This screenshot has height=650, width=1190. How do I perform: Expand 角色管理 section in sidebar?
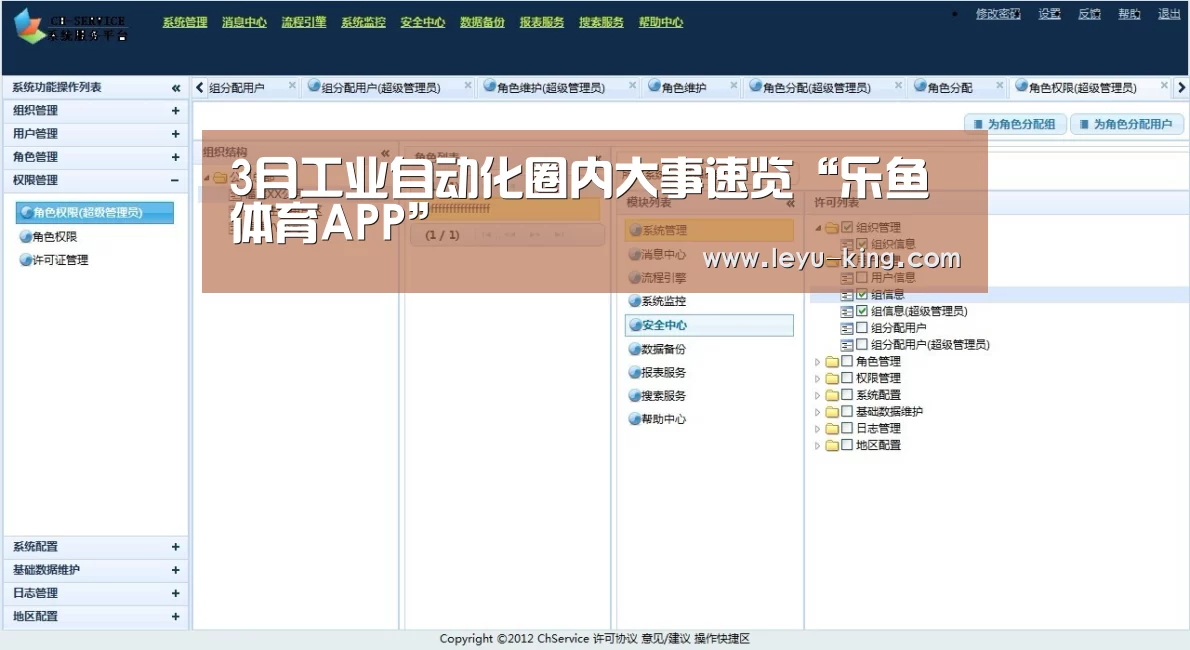point(175,157)
